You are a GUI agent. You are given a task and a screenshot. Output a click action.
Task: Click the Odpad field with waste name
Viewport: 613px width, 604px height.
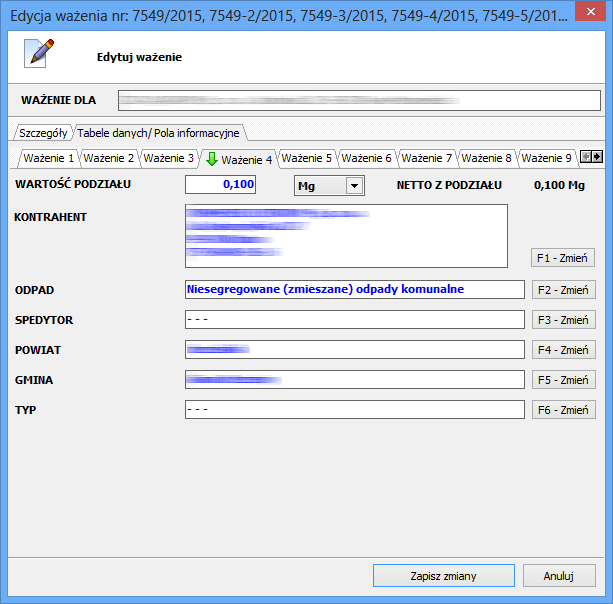[354, 289]
